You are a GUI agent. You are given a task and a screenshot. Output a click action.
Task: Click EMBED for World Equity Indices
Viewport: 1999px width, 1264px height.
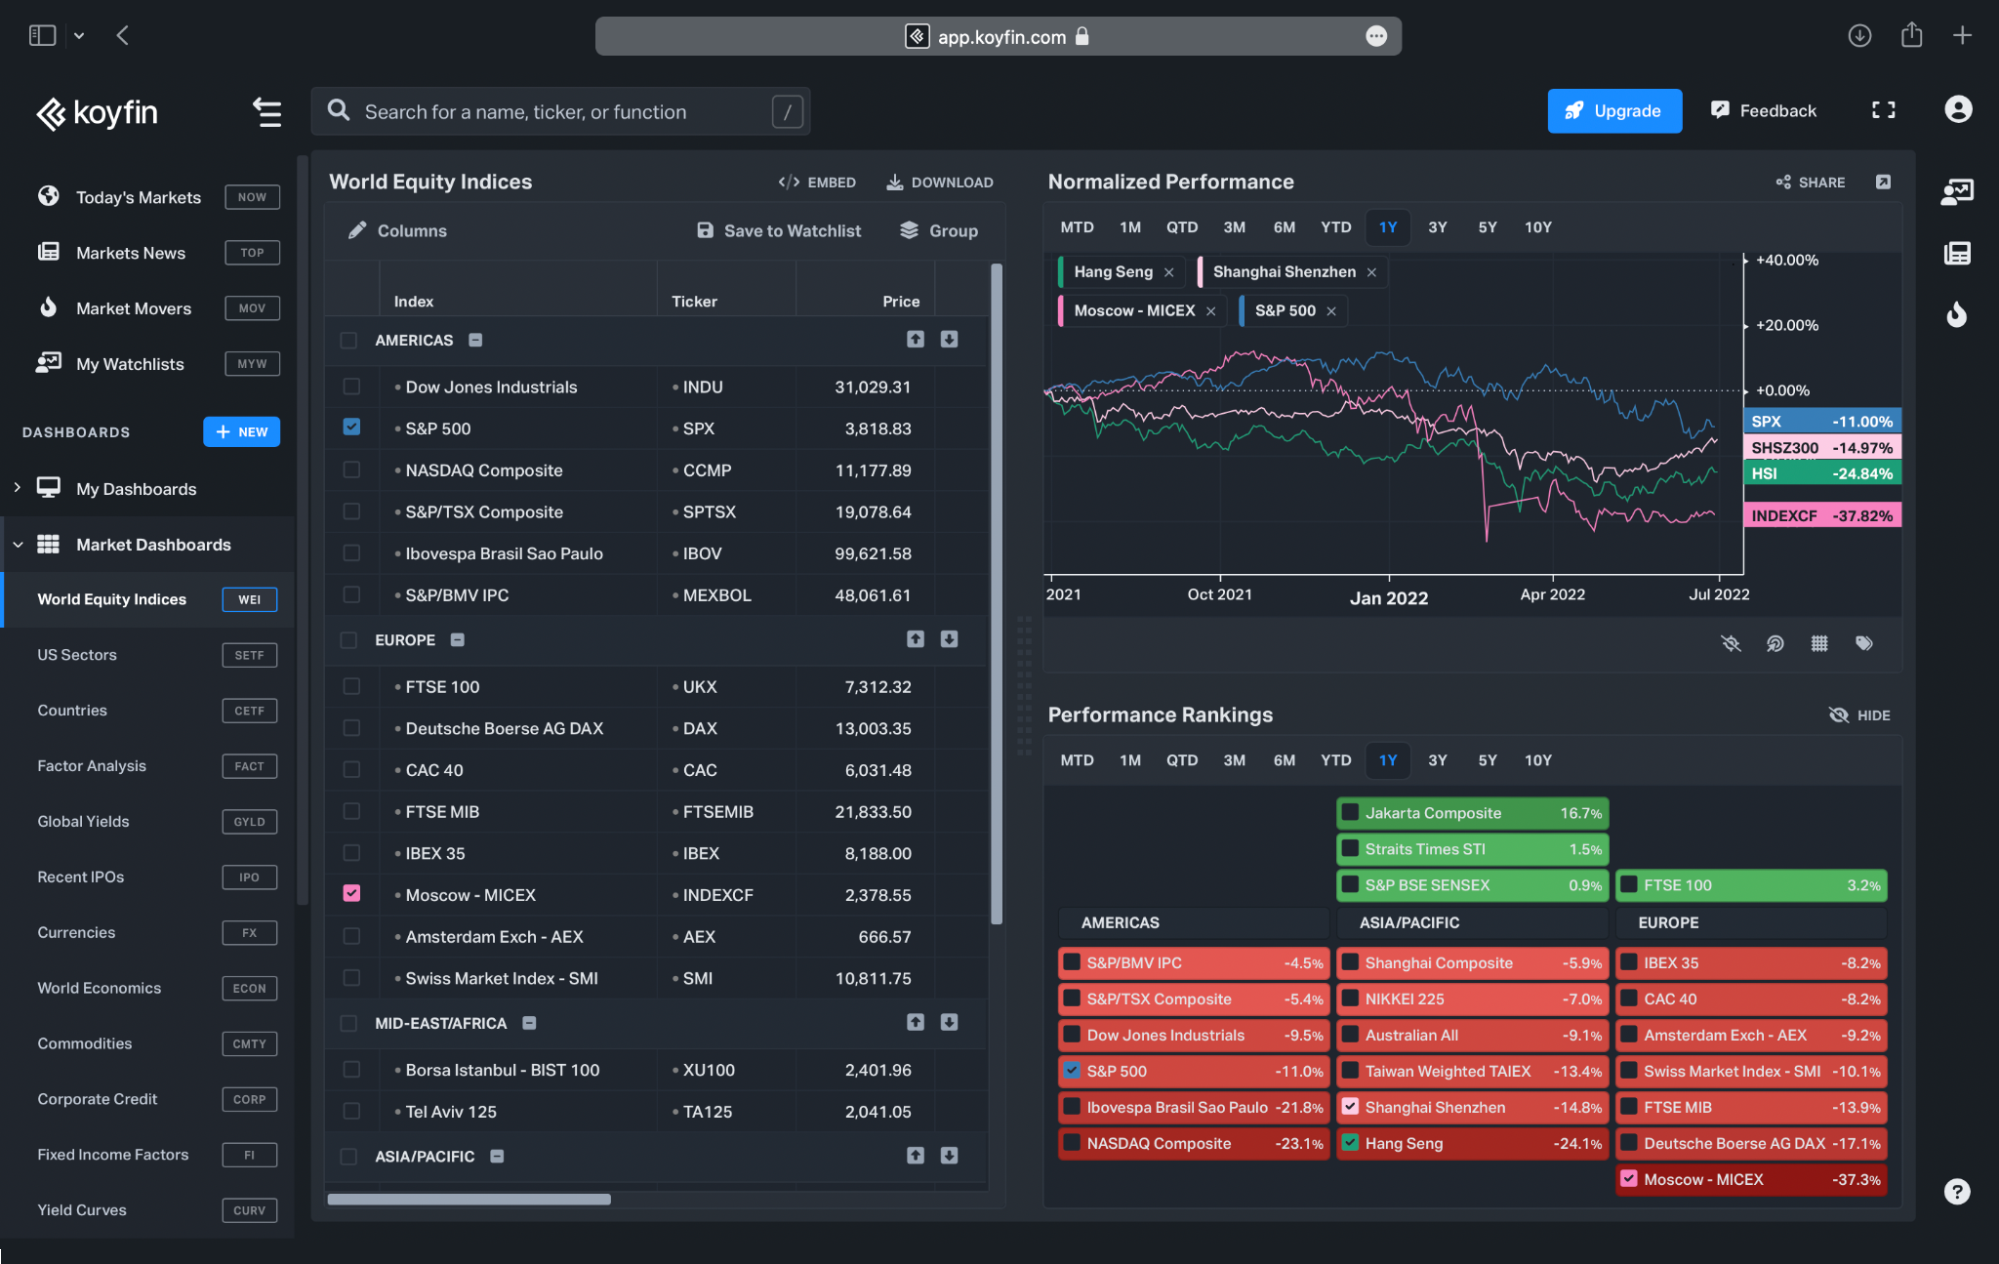pyautogui.click(x=816, y=182)
